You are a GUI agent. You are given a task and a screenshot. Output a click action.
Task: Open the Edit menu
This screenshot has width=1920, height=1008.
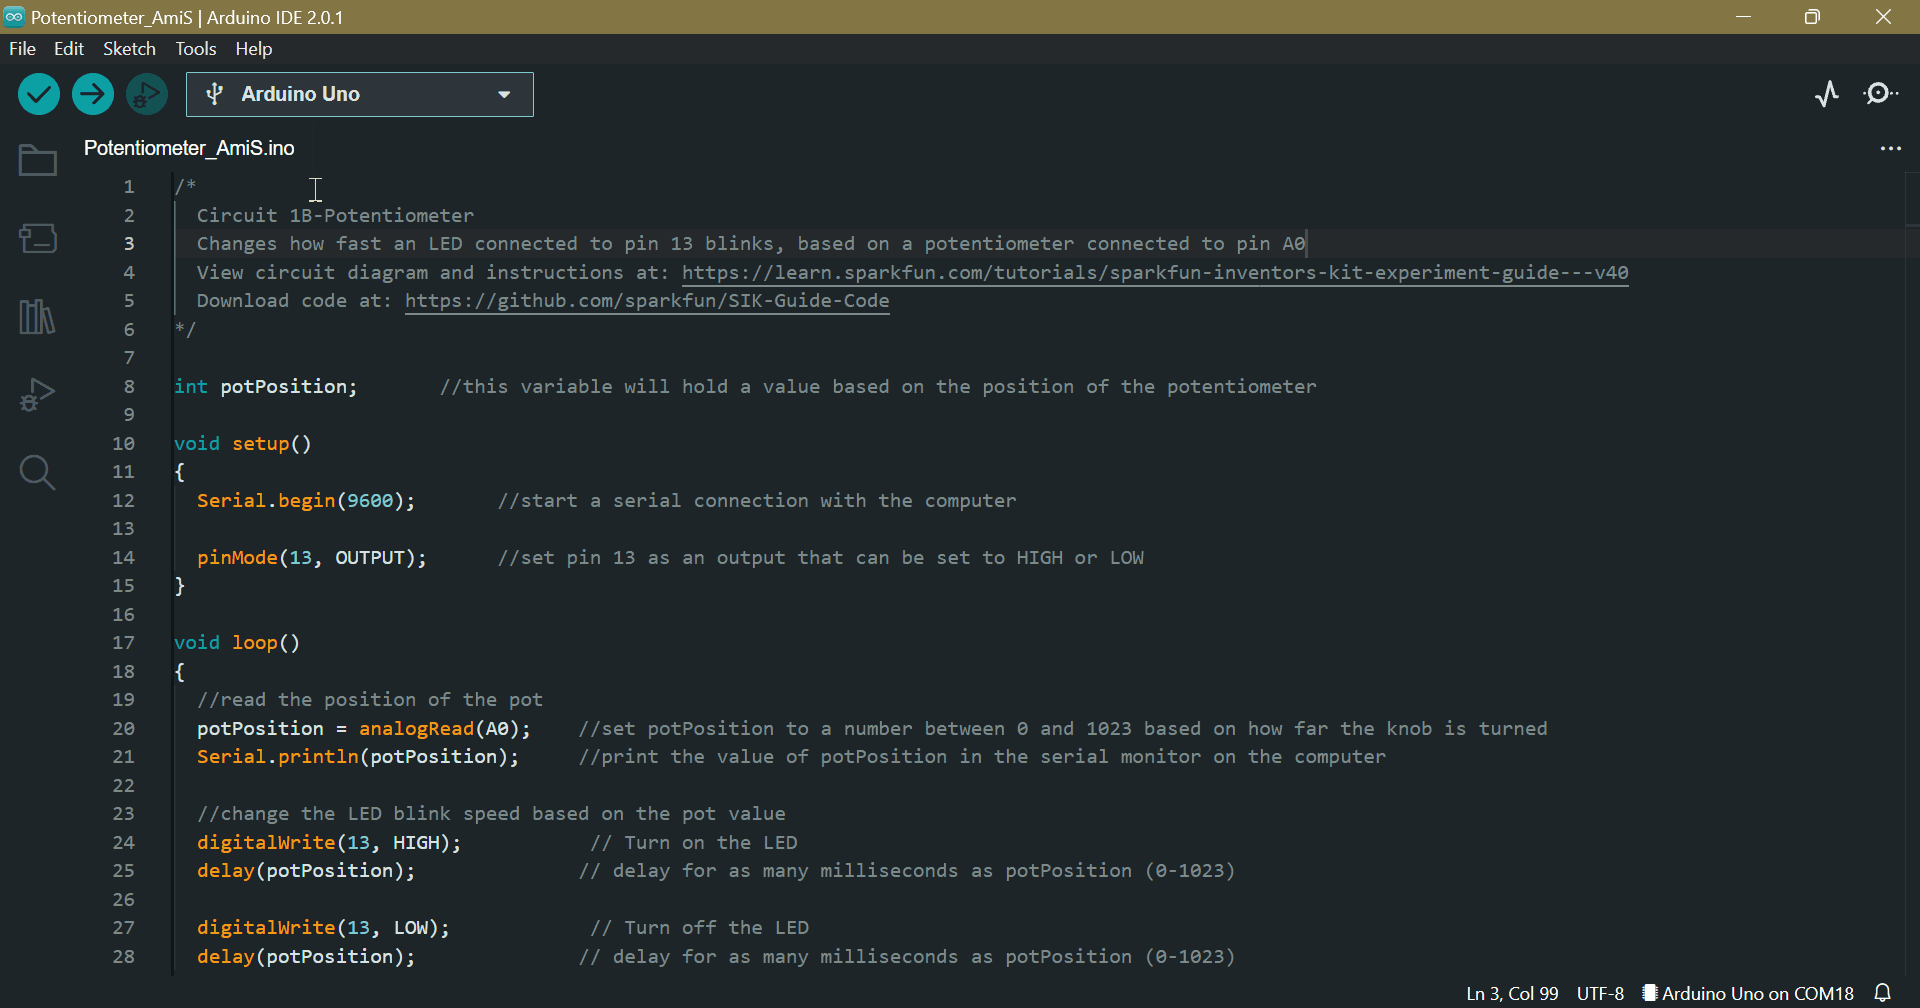tap(69, 49)
